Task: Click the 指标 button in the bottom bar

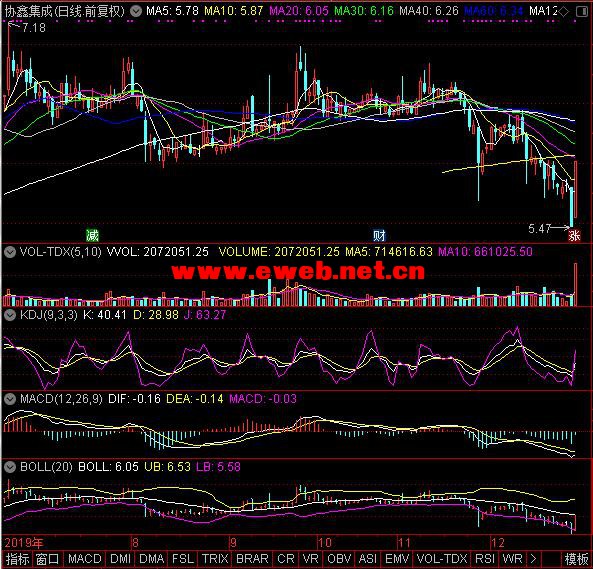Action: (x=17, y=559)
